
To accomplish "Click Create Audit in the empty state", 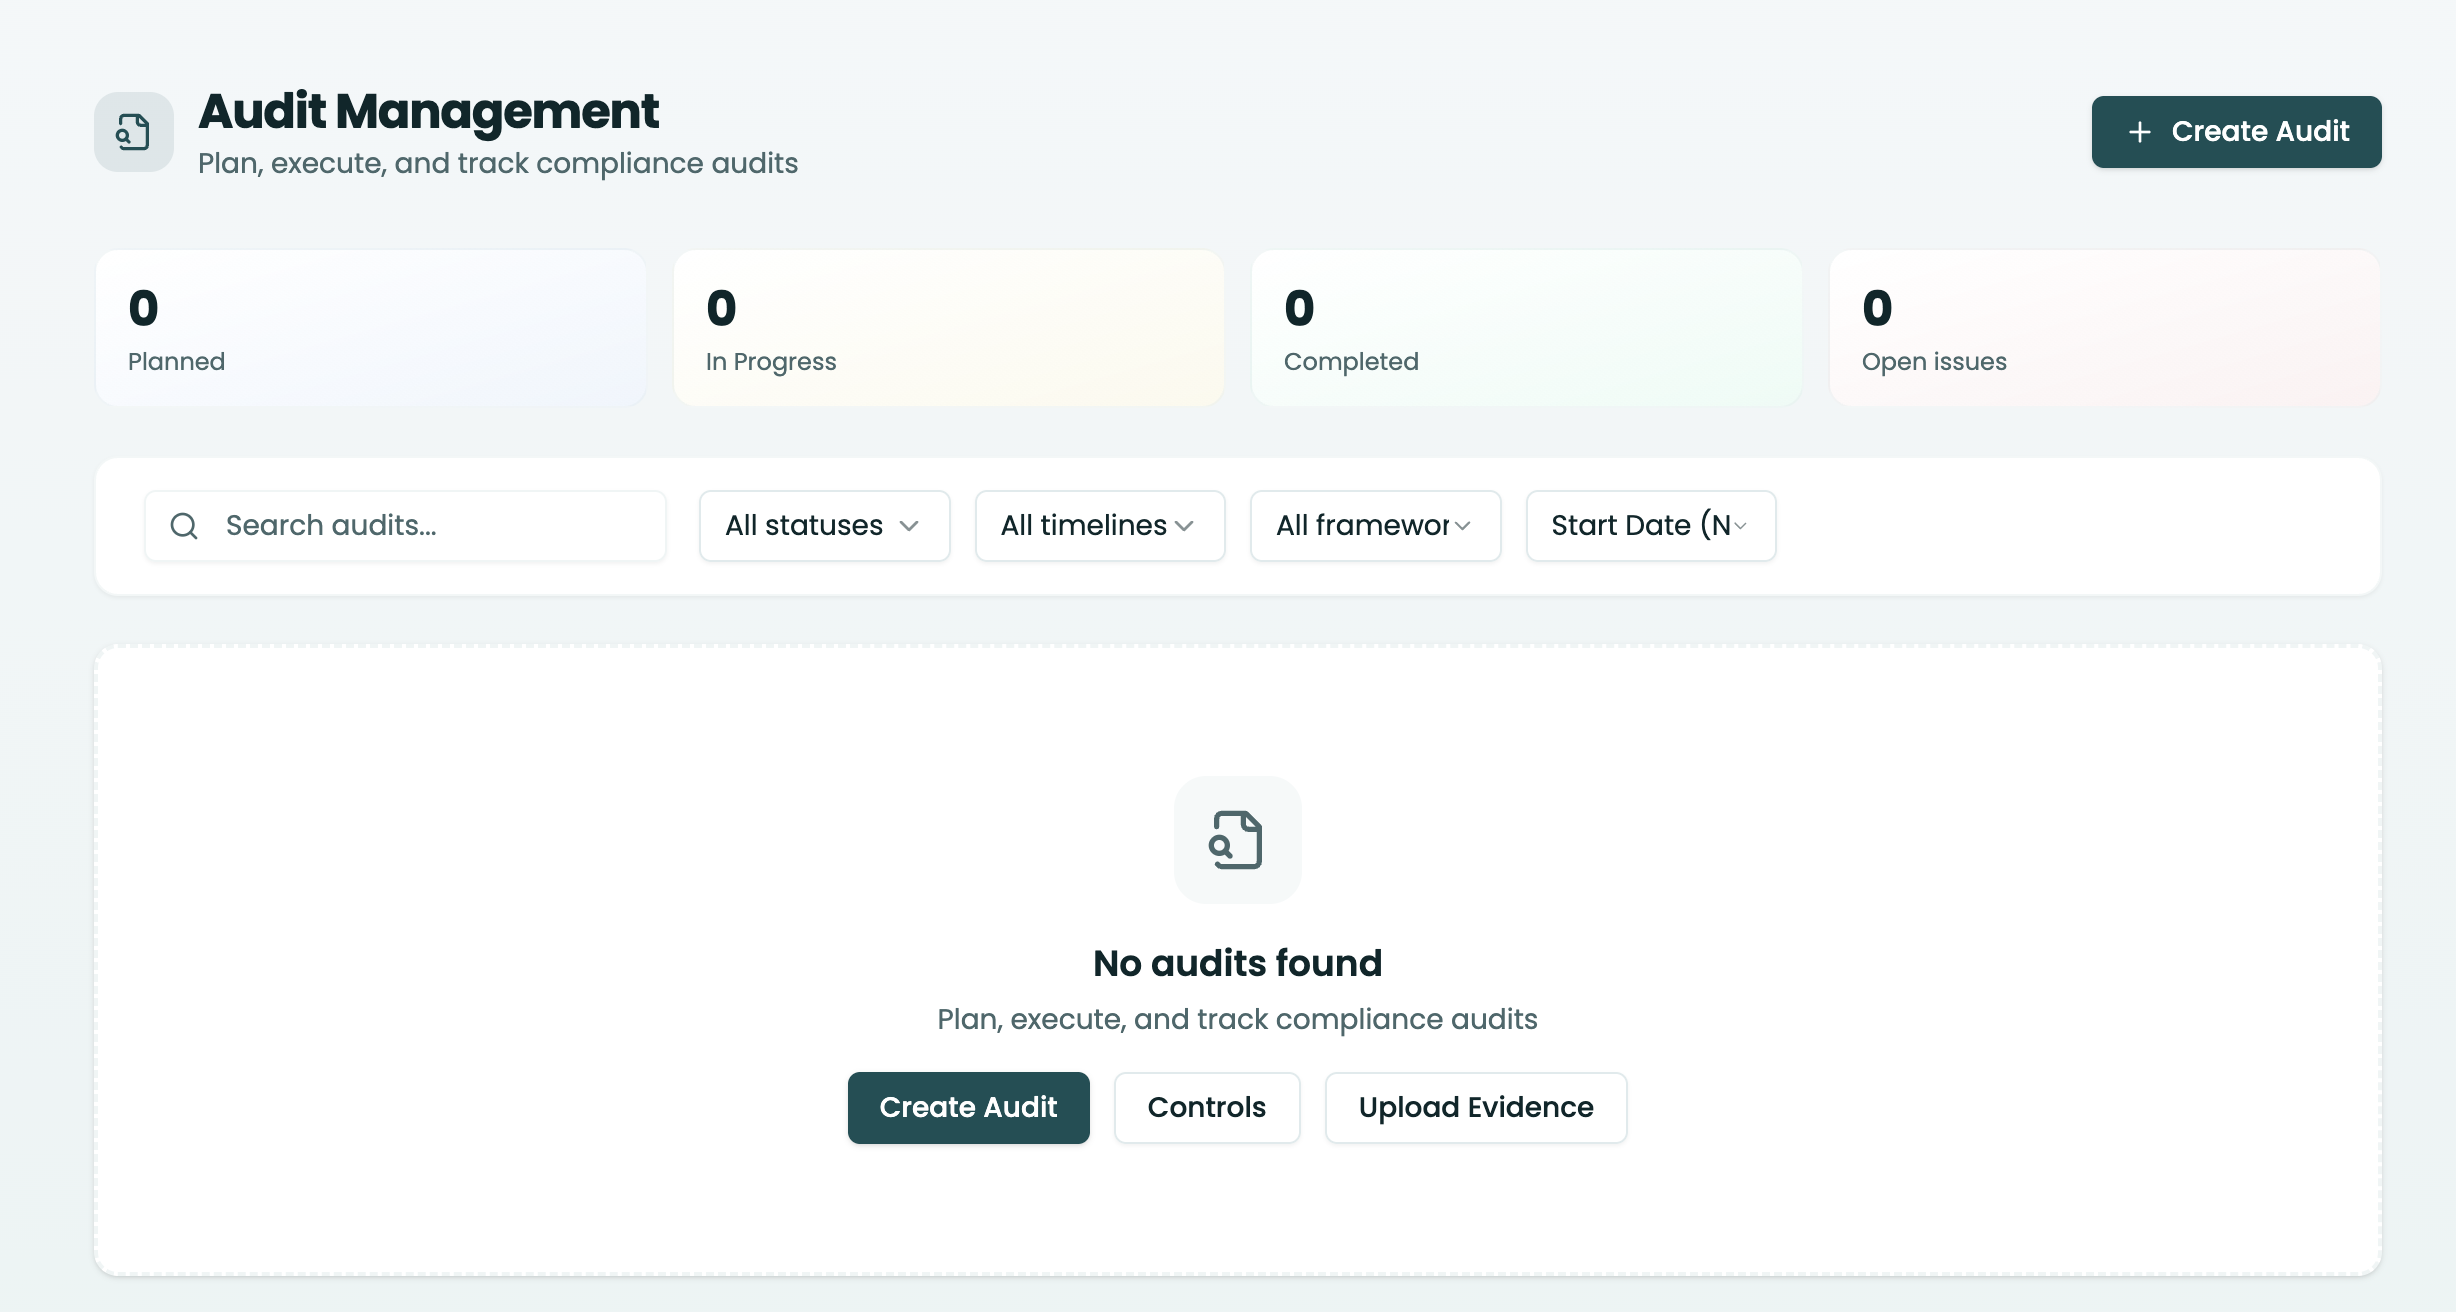I will (968, 1108).
